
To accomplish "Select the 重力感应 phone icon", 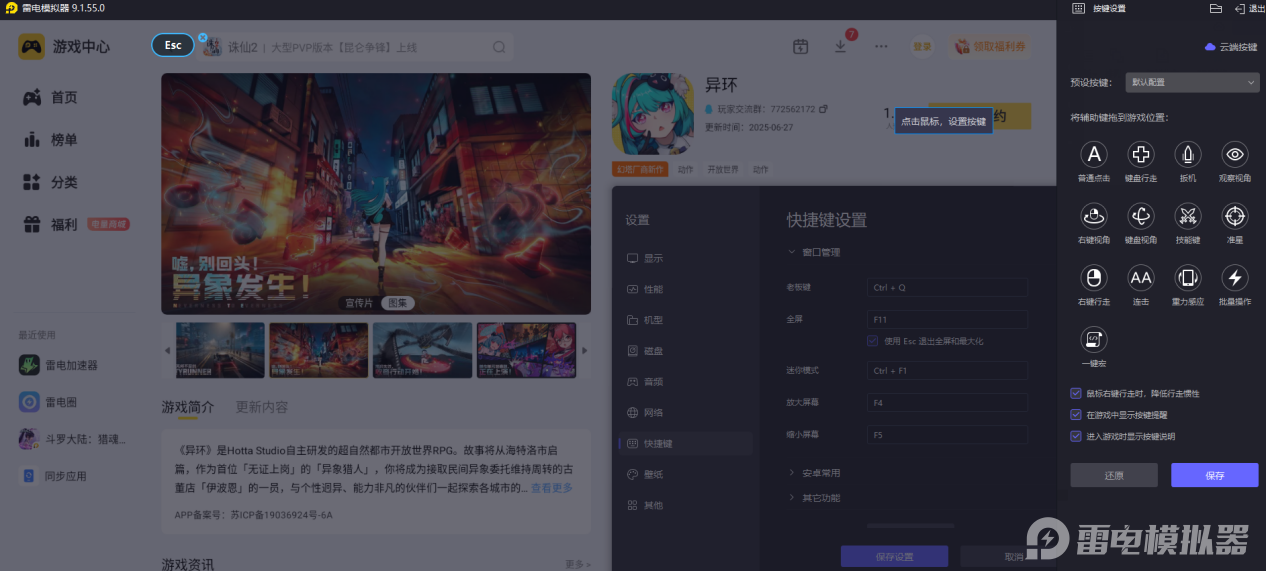I will (x=1188, y=277).
